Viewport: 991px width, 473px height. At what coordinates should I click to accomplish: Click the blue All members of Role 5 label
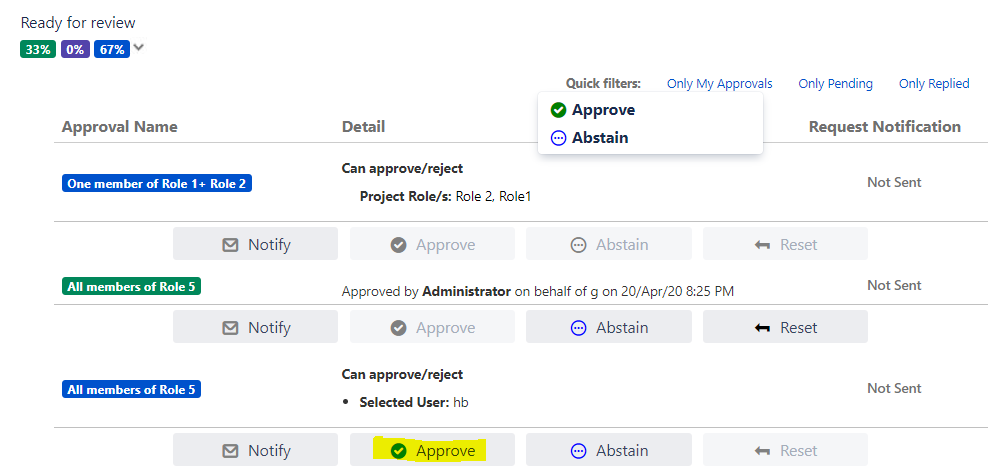coord(131,390)
